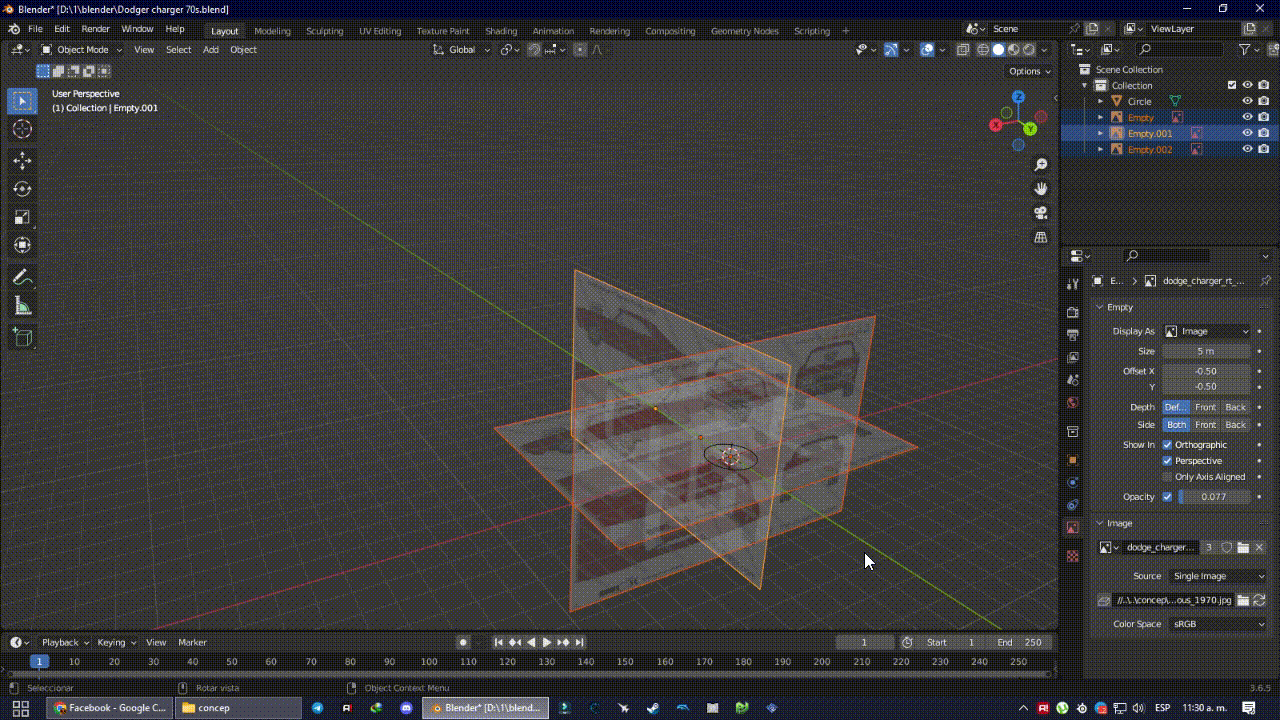Open the Texture properties tab
The image size is (1280, 720).
pos(1073,556)
